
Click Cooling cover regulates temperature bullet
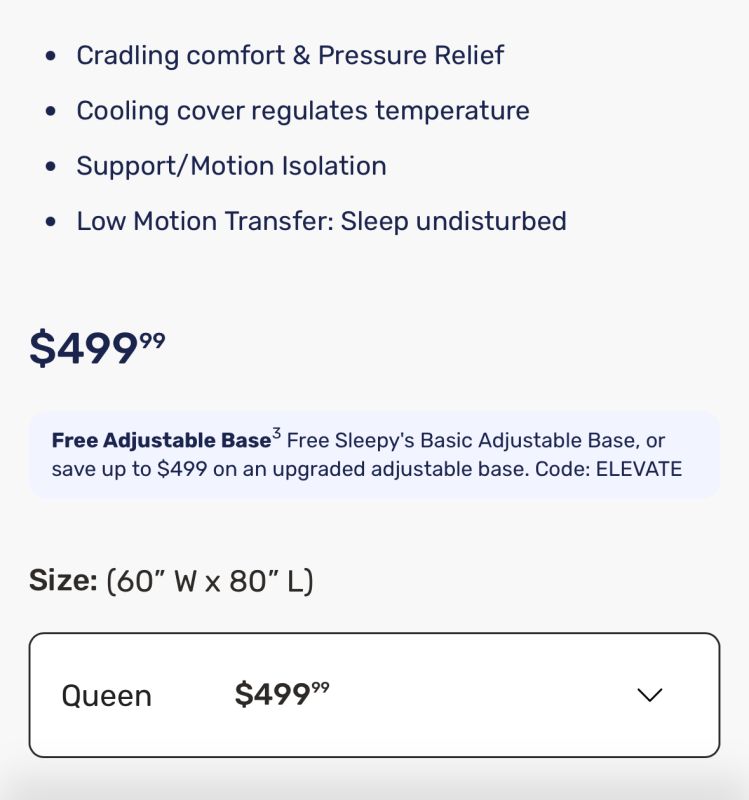[x=303, y=110]
